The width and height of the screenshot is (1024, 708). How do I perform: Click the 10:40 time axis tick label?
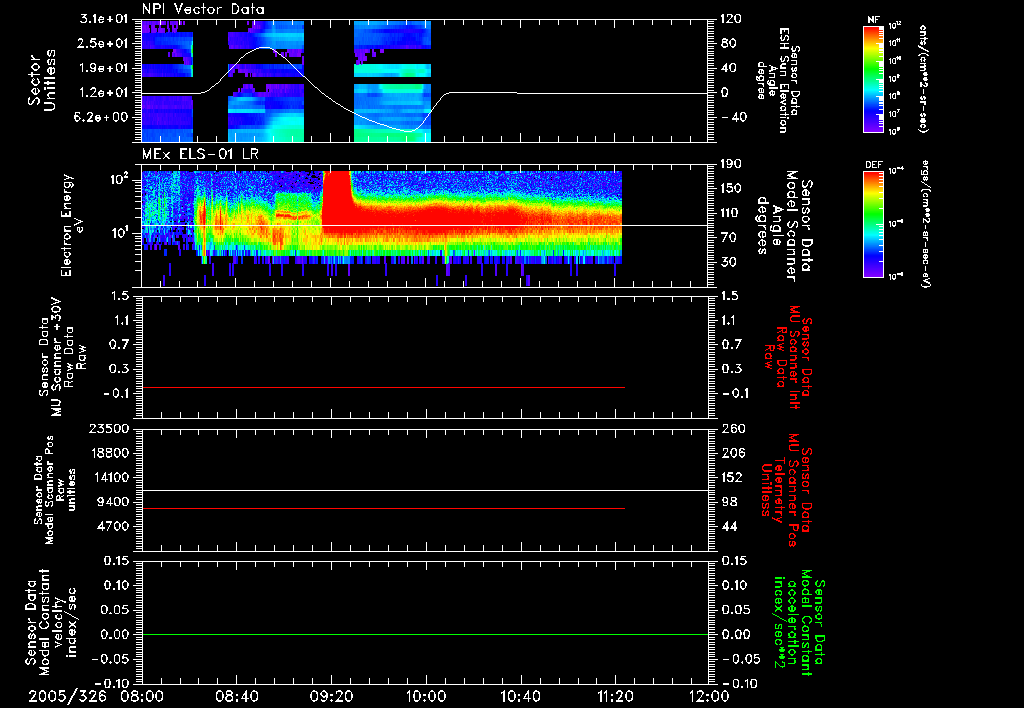click(521, 695)
